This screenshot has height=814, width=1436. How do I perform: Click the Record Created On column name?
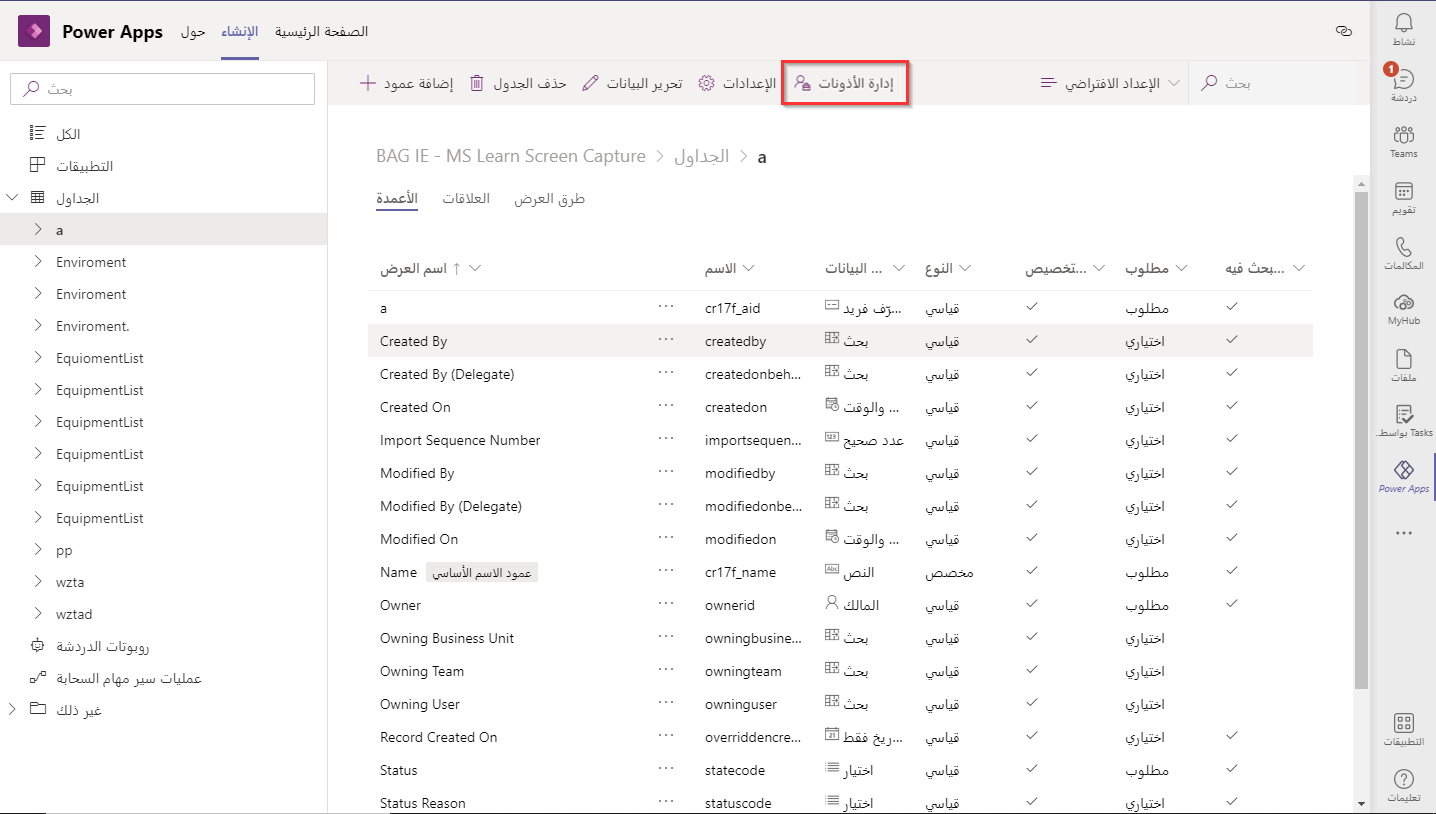tap(438, 737)
